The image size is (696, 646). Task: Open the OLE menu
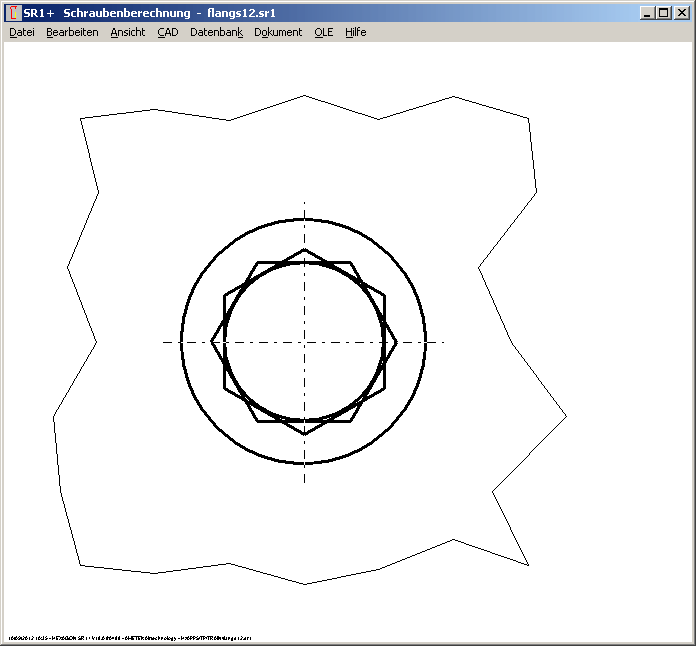coord(323,32)
